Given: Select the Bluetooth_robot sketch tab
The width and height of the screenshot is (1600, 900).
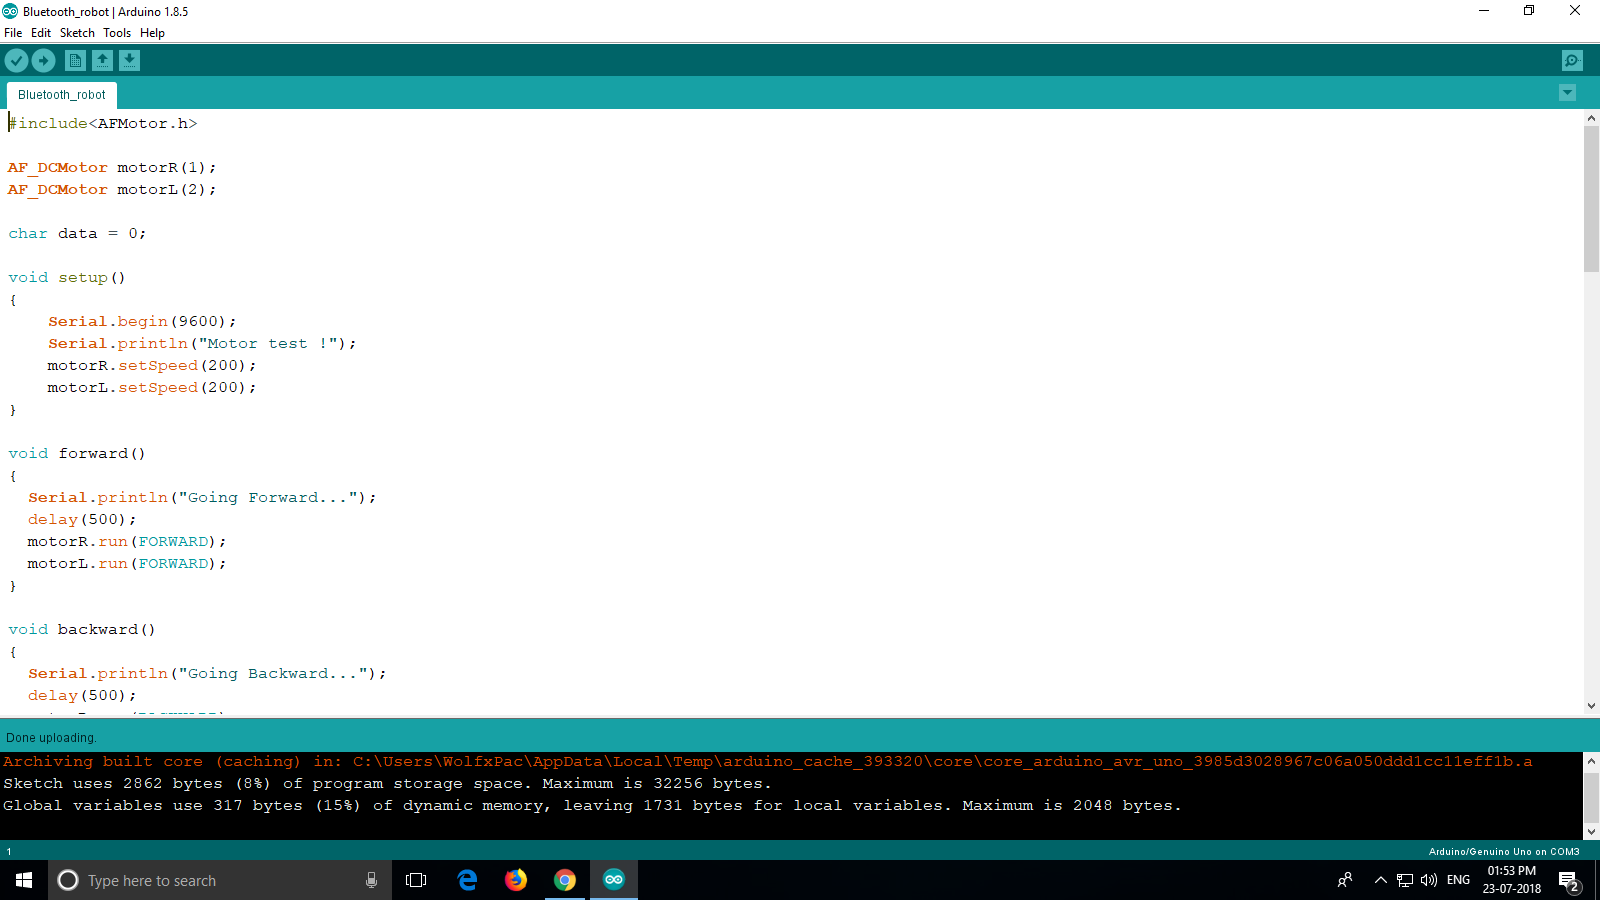Looking at the screenshot, I should pos(62,95).
